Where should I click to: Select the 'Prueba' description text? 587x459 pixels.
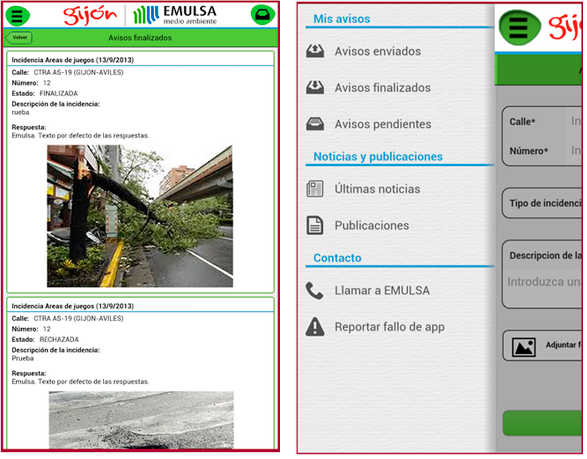click(22, 359)
